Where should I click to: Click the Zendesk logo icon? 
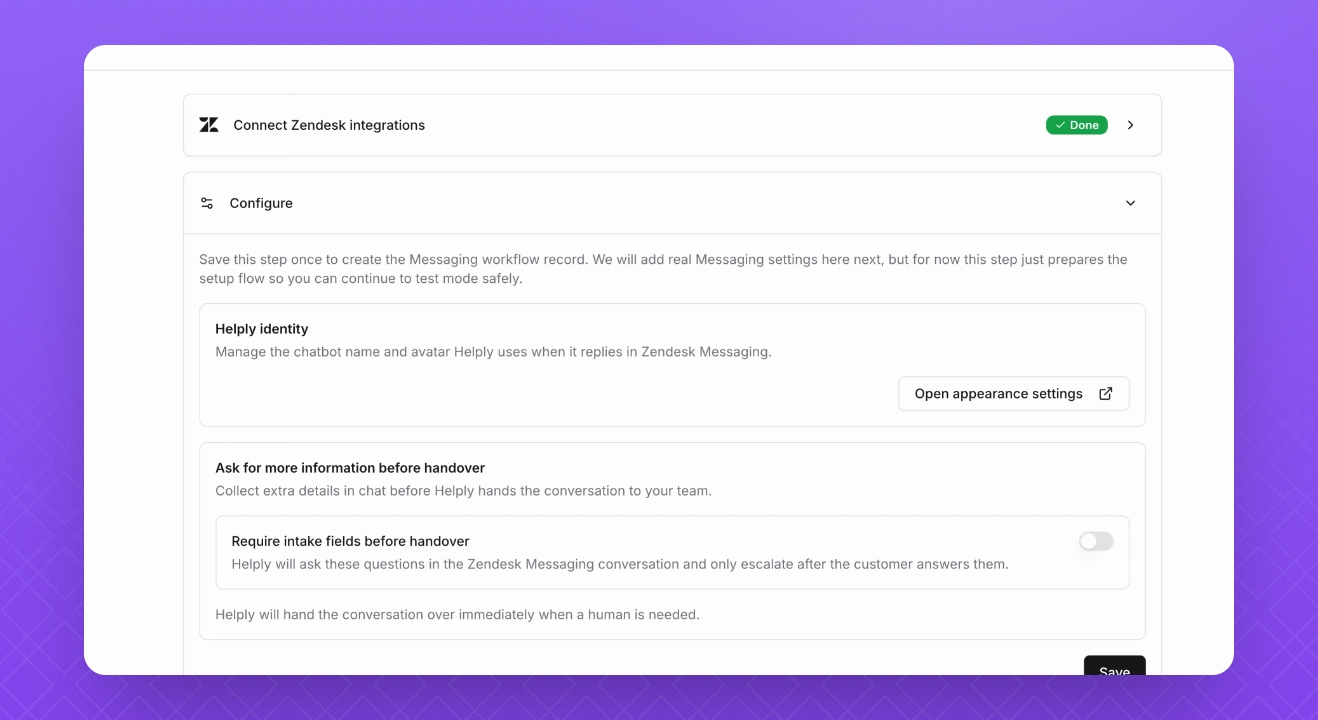click(x=209, y=125)
